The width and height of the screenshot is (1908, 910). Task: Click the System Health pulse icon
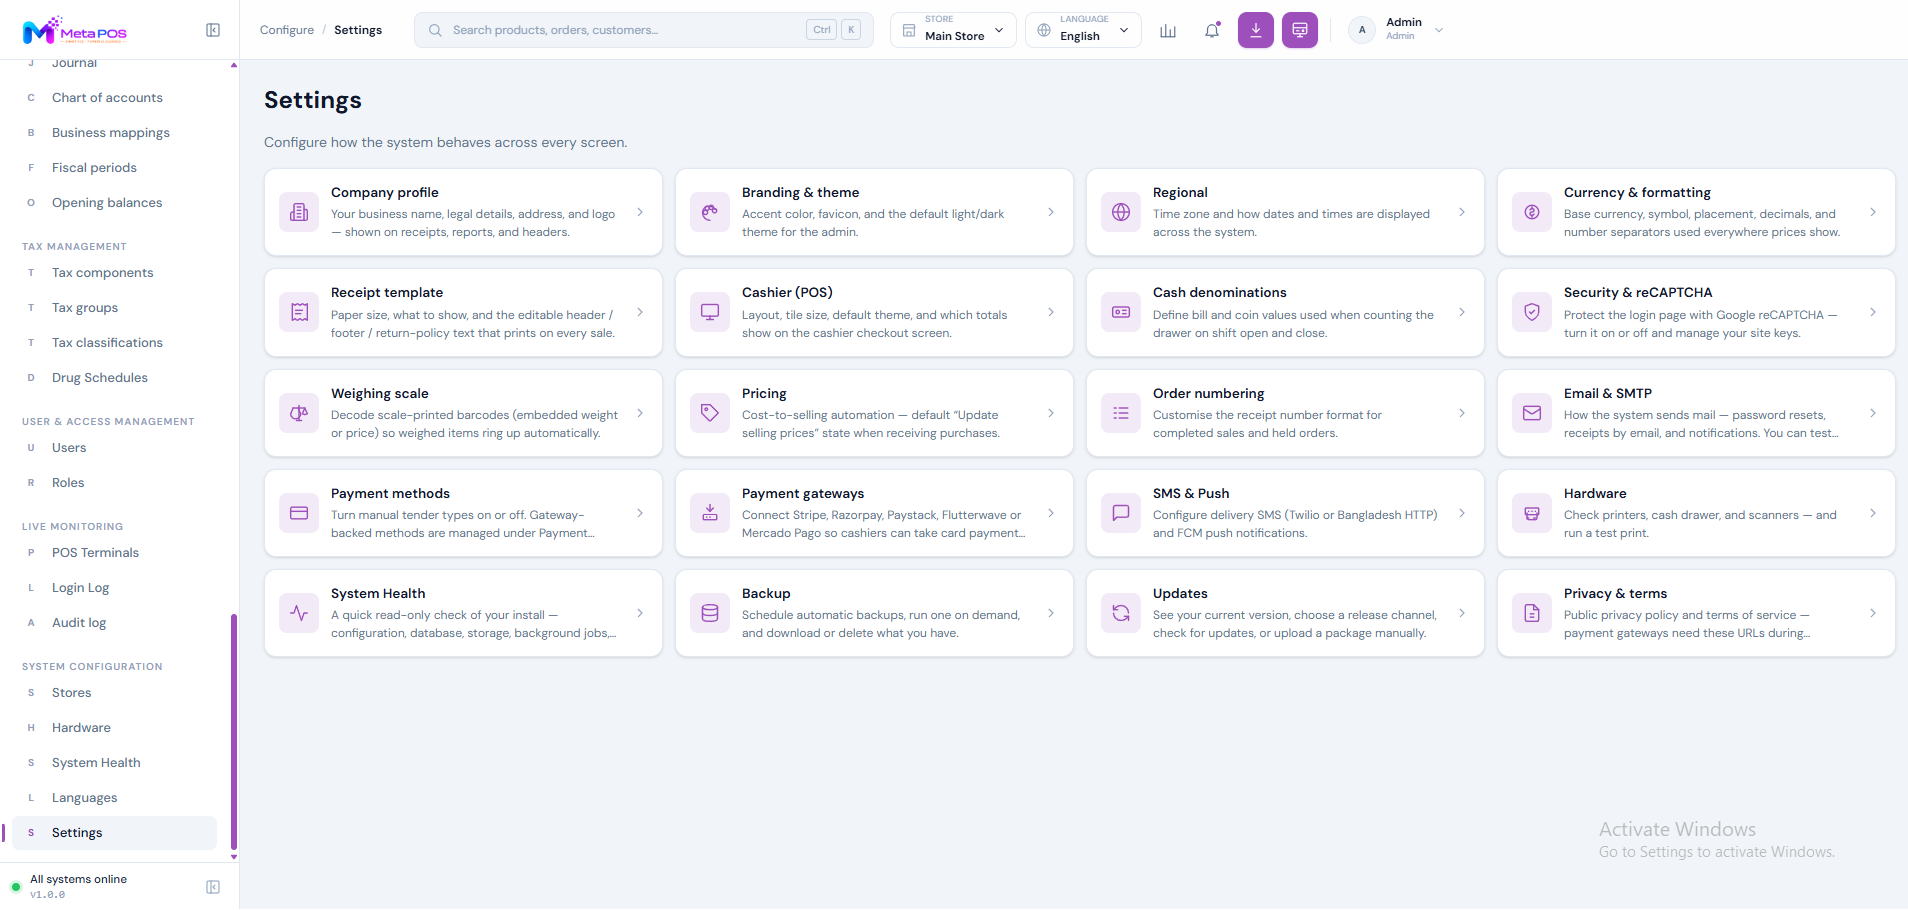point(299,613)
